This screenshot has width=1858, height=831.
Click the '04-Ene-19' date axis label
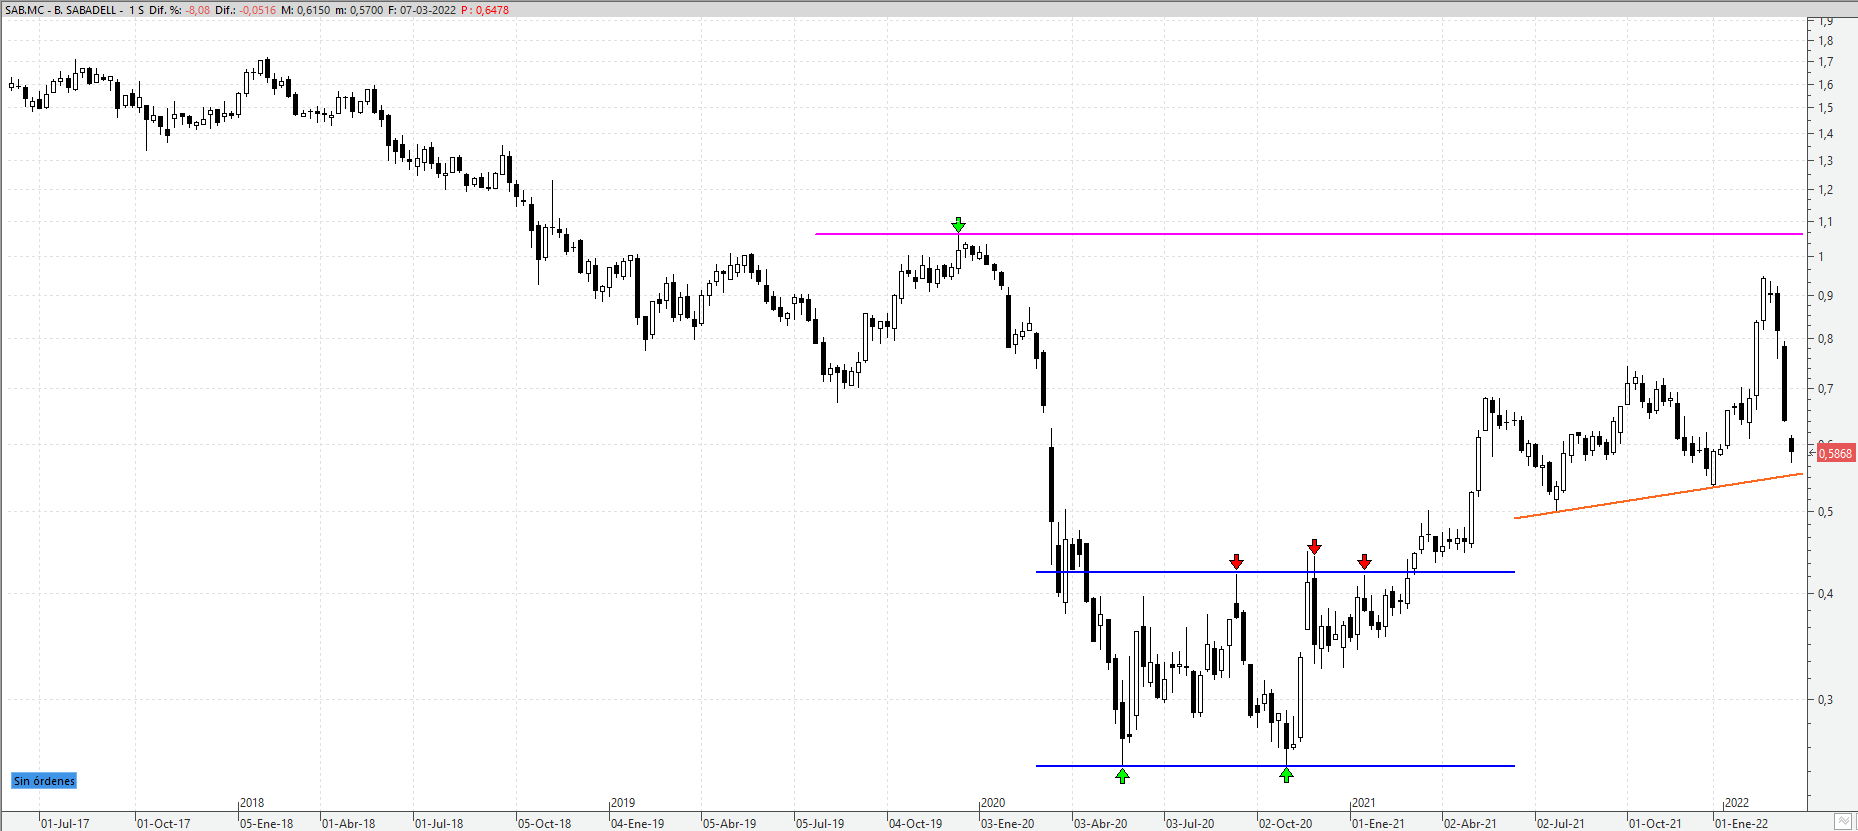click(x=638, y=824)
